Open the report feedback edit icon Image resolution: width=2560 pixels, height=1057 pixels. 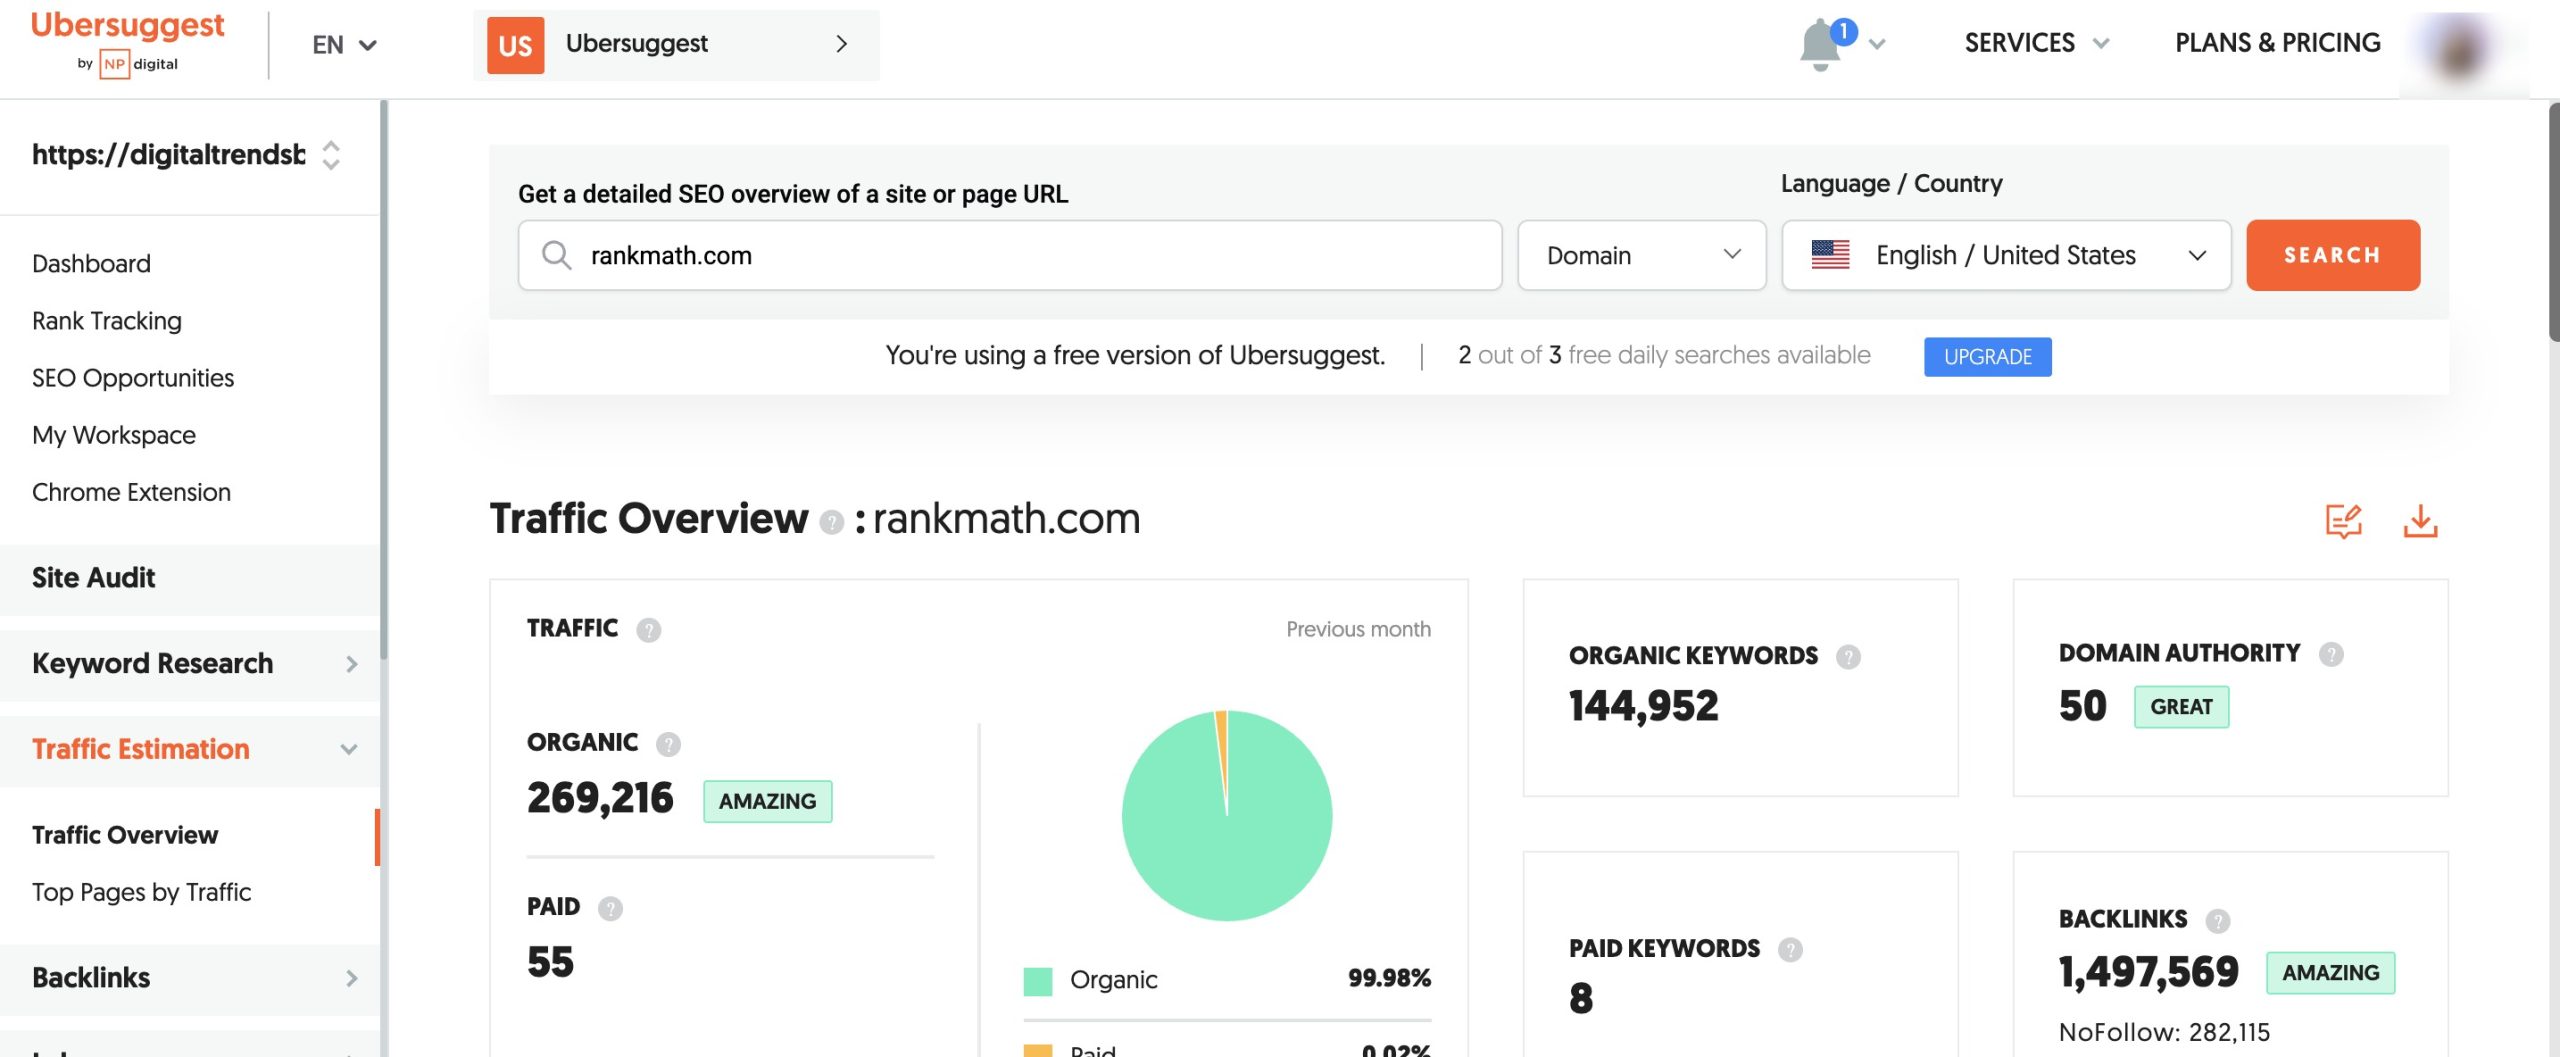(x=2343, y=521)
